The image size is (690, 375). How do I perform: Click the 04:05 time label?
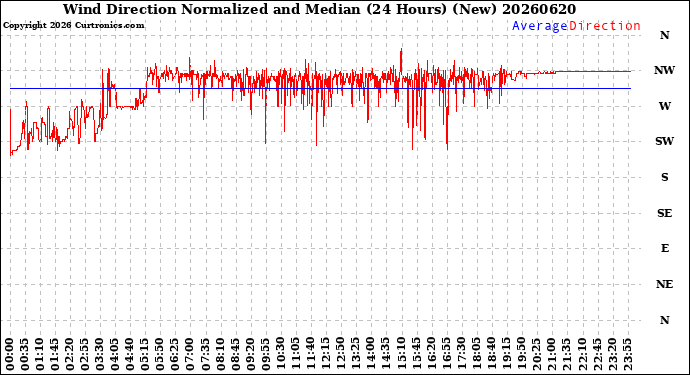coord(115,355)
